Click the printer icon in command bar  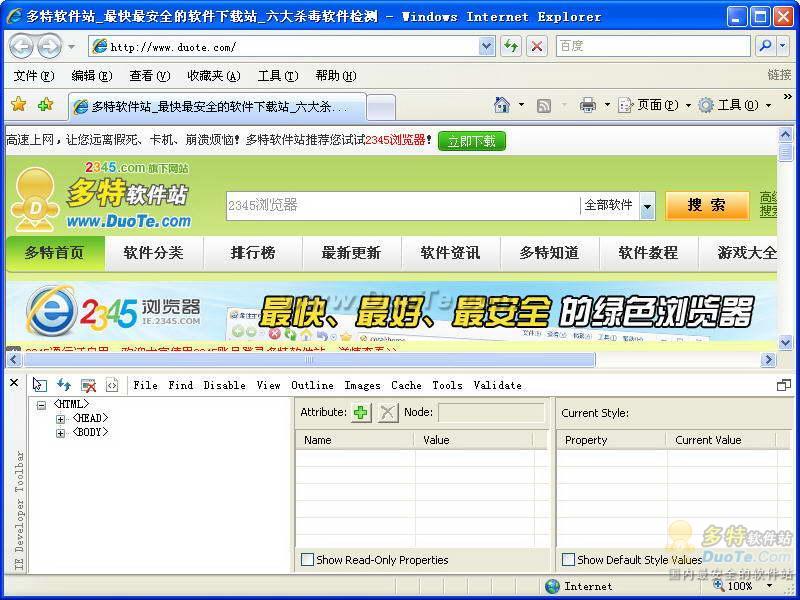pyautogui.click(x=588, y=105)
